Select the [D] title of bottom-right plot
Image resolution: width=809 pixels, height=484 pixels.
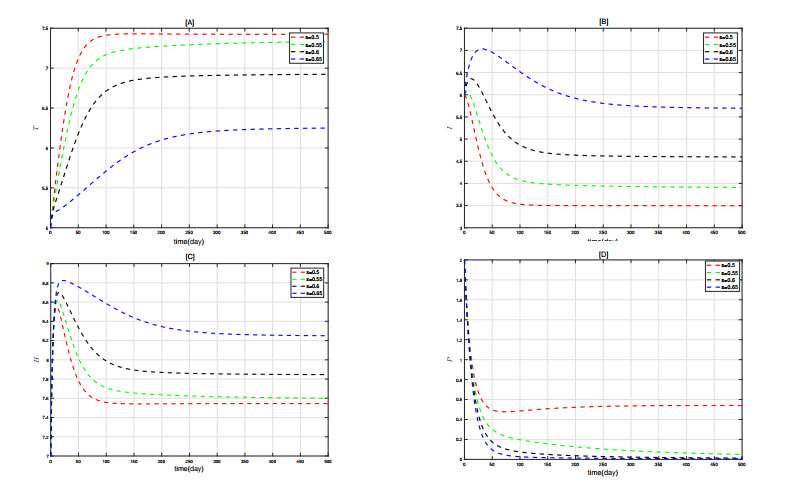[x=603, y=257]
